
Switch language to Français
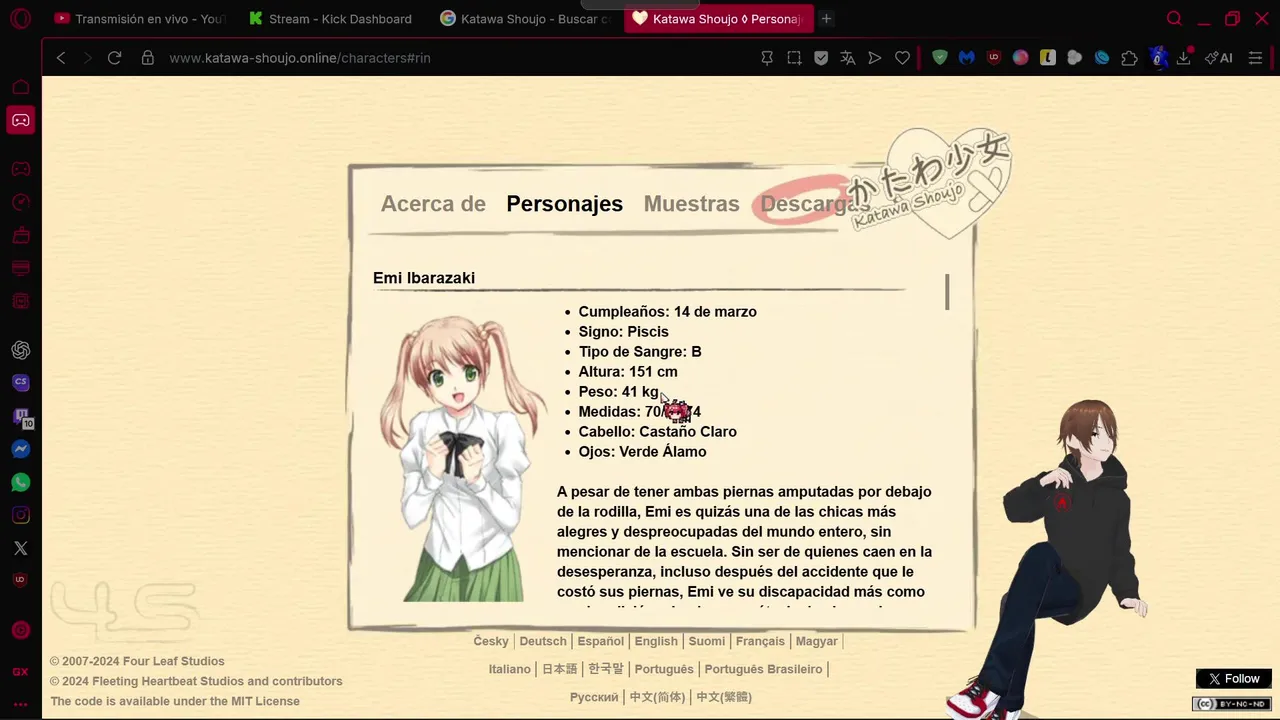[x=760, y=641]
